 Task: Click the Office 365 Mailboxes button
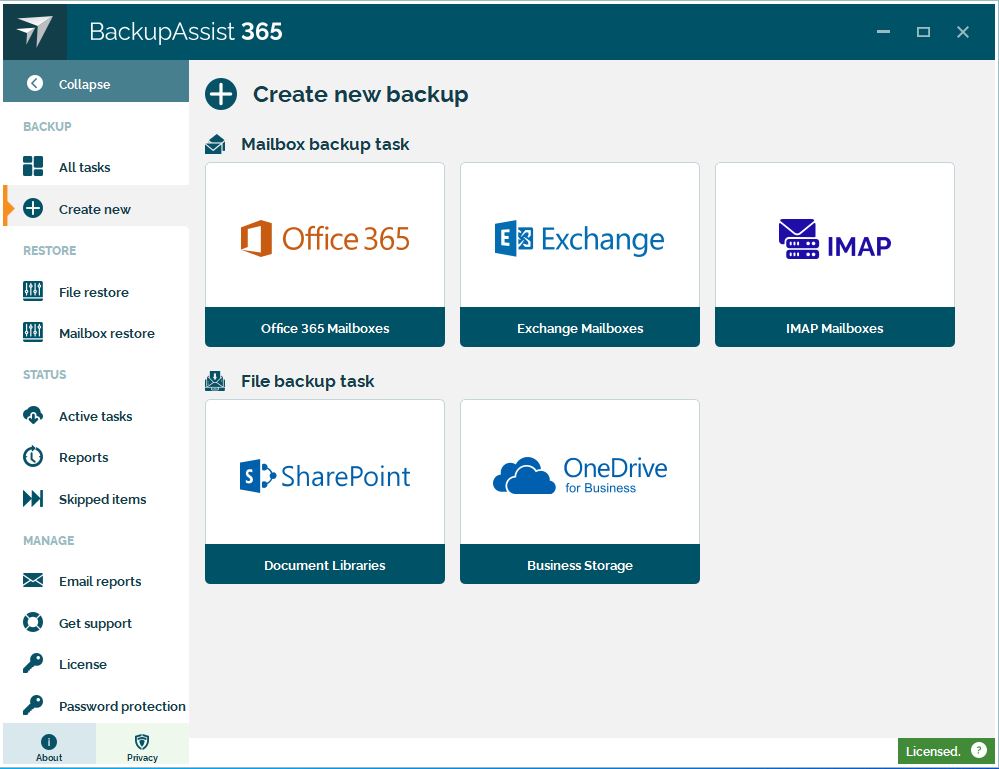[x=325, y=327]
